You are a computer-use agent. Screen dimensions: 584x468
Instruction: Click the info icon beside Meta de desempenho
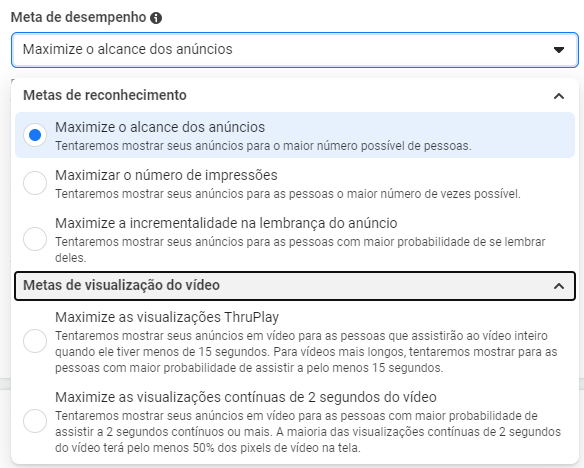(x=156, y=18)
